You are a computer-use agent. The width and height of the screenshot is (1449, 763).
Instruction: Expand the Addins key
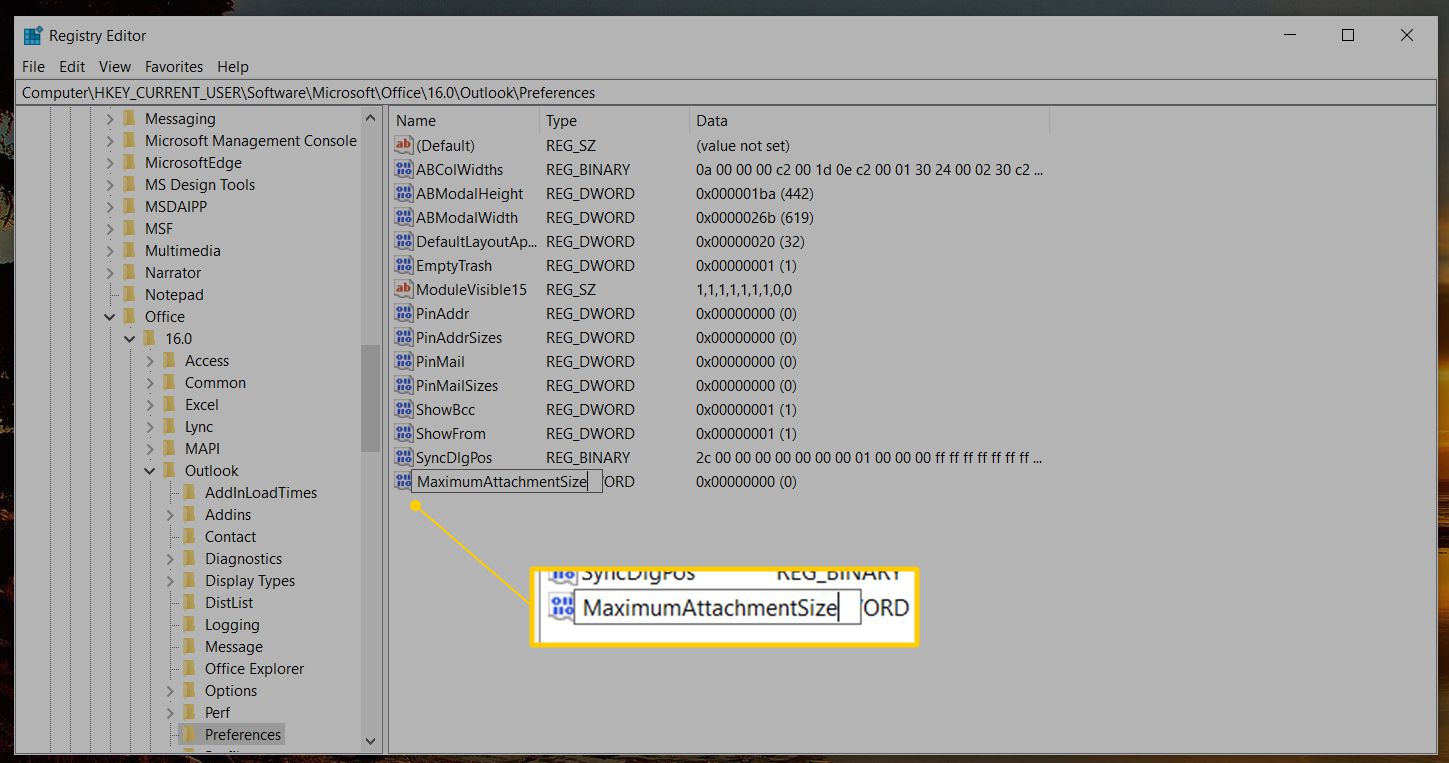(x=170, y=514)
